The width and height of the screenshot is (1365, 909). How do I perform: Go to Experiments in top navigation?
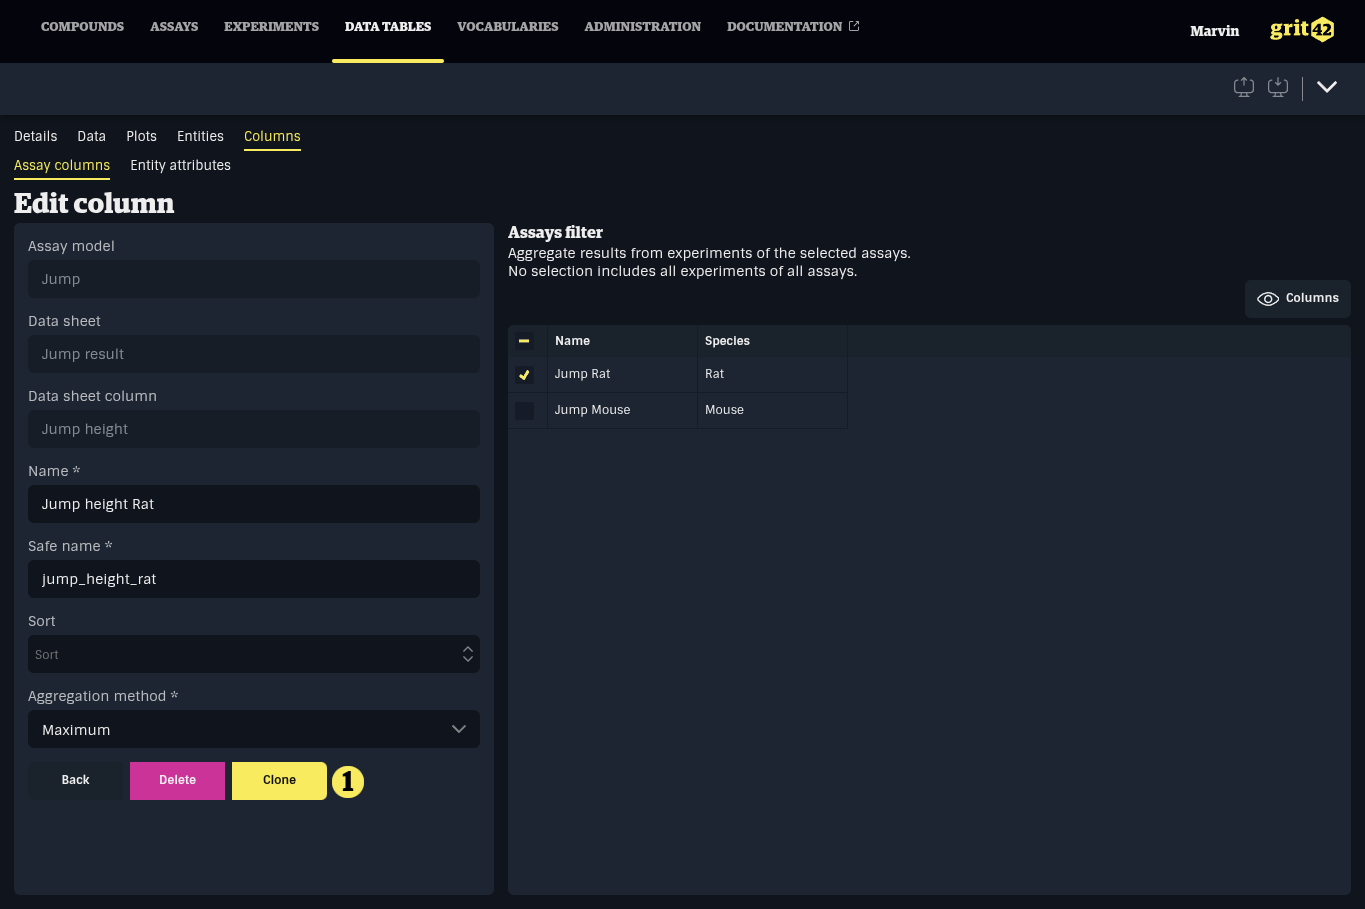(x=271, y=27)
